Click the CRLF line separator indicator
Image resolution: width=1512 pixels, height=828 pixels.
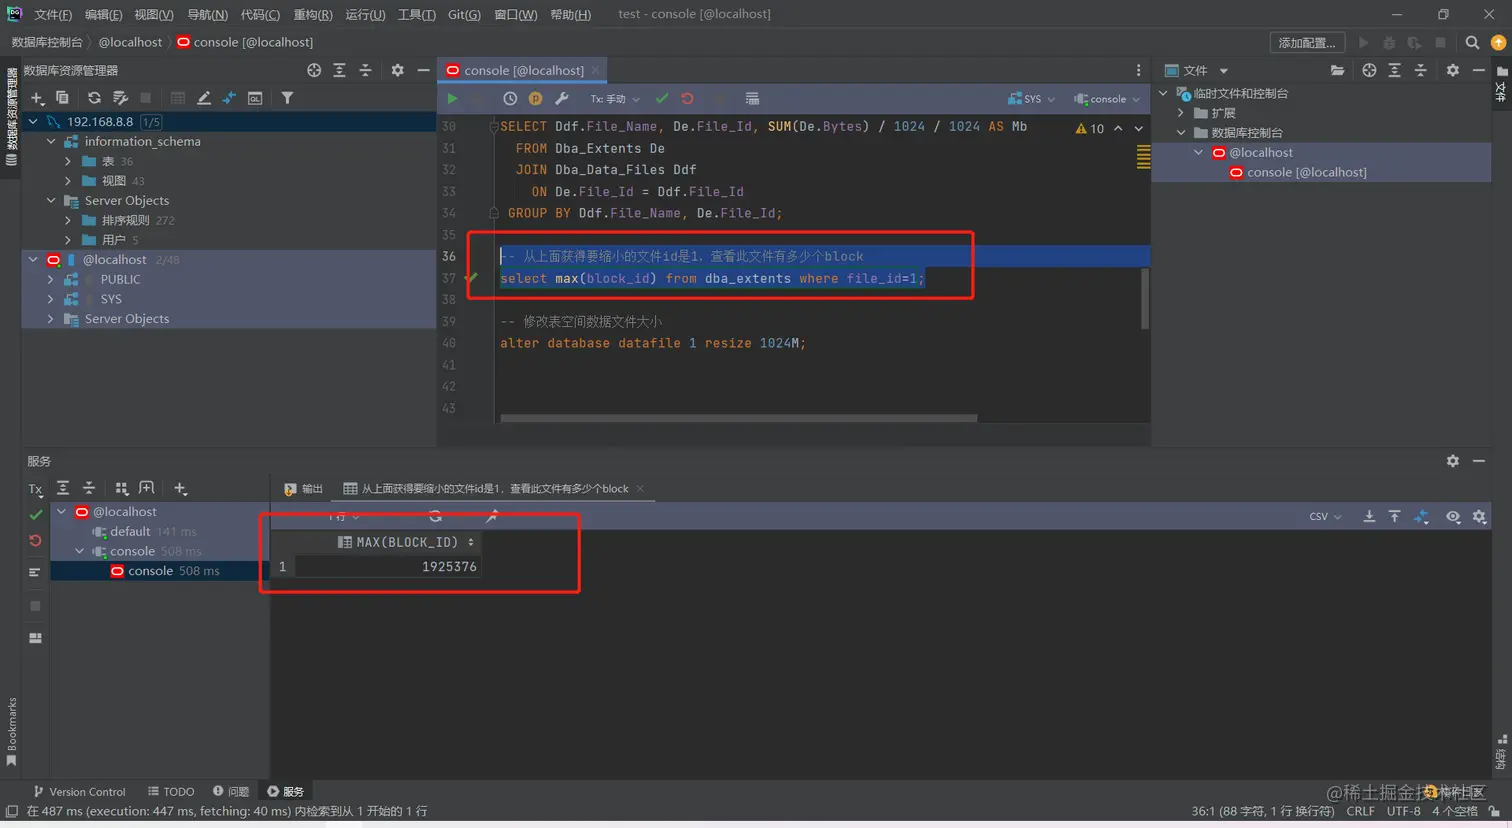click(x=1361, y=811)
